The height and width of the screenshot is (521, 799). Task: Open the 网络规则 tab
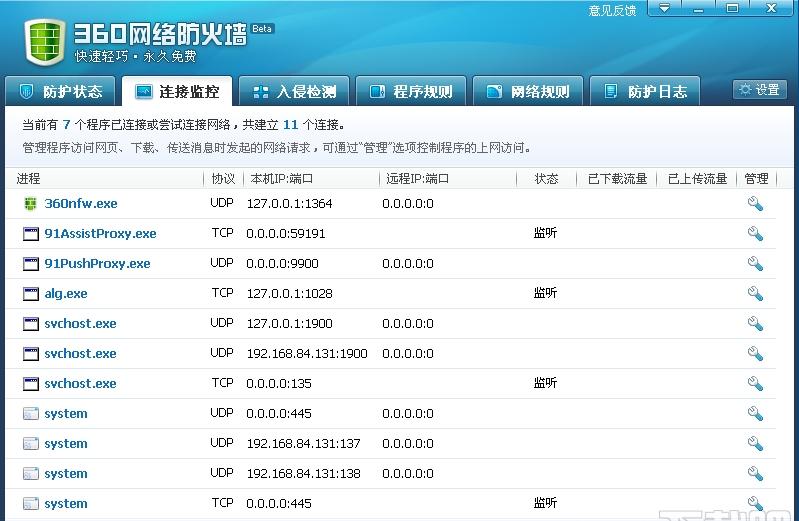click(527, 91)
